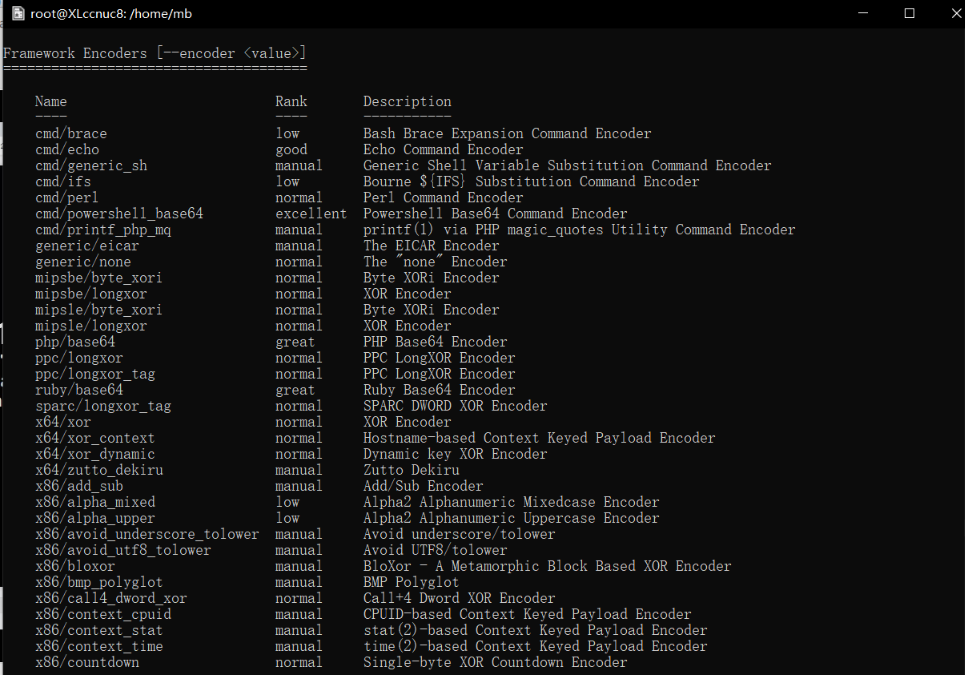
Task: Click the 'sparc/longxor_tag' encoder name
Action: pyautogui.click(x=103, y=405)
